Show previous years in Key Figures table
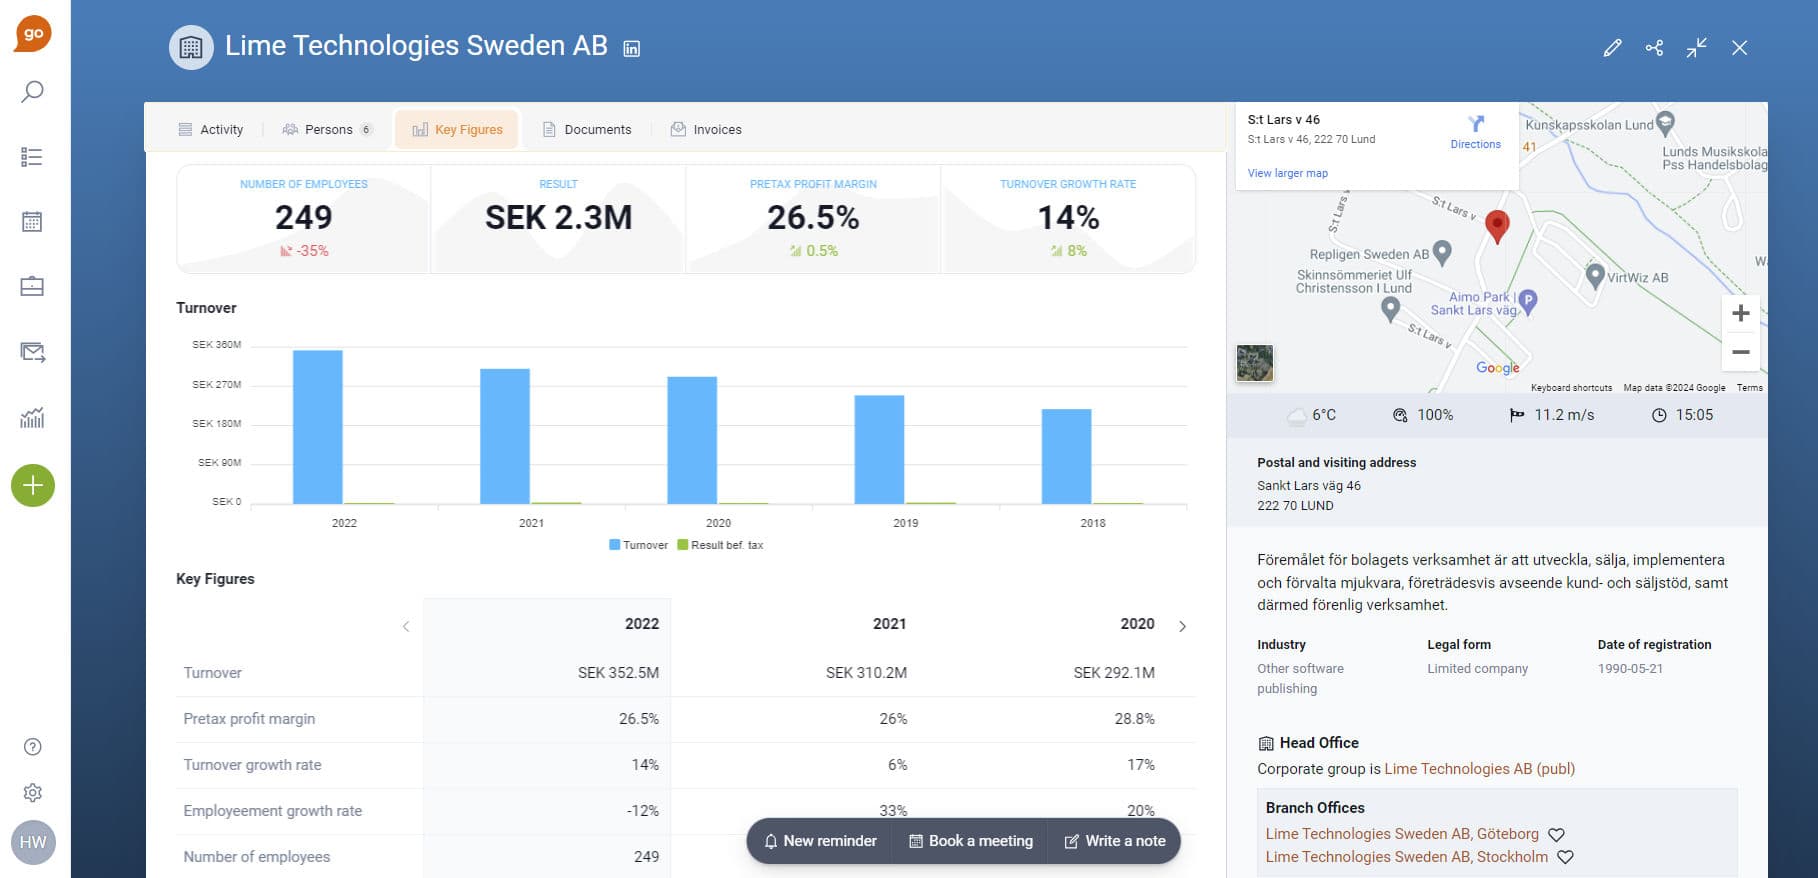The height and width of the screenshot is (878, 1818). coord(406,627)
